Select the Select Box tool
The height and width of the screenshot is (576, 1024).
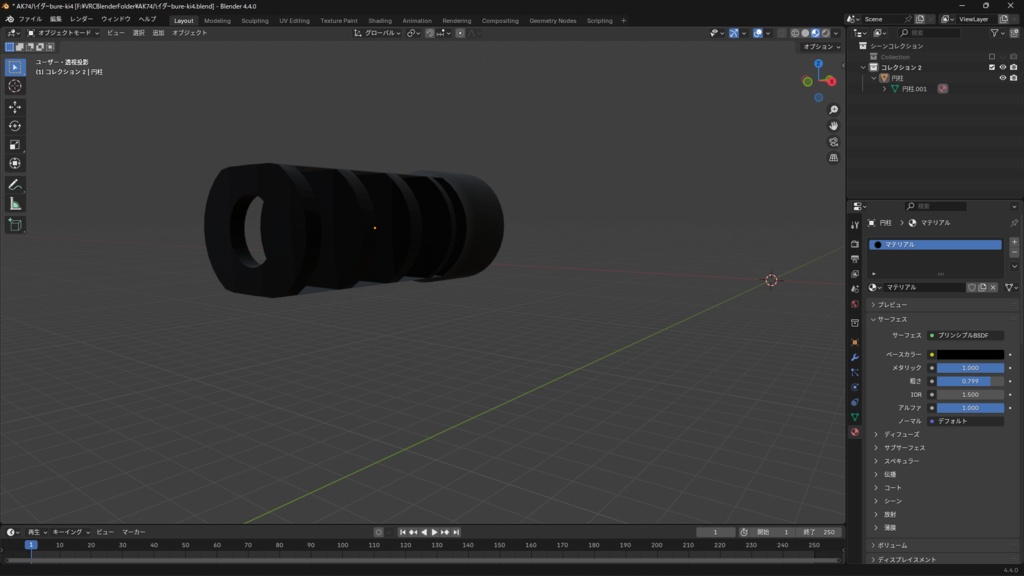coord(15,67)
